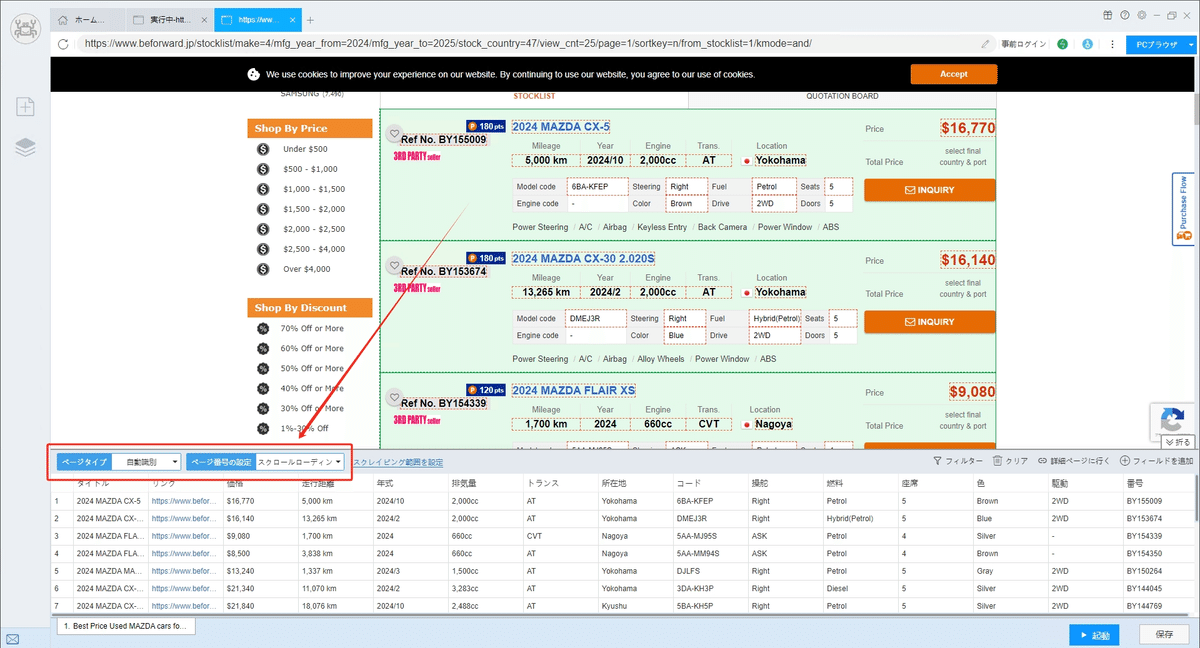
Task: Click the app logo icon at top-left
Action: [25, 28]
